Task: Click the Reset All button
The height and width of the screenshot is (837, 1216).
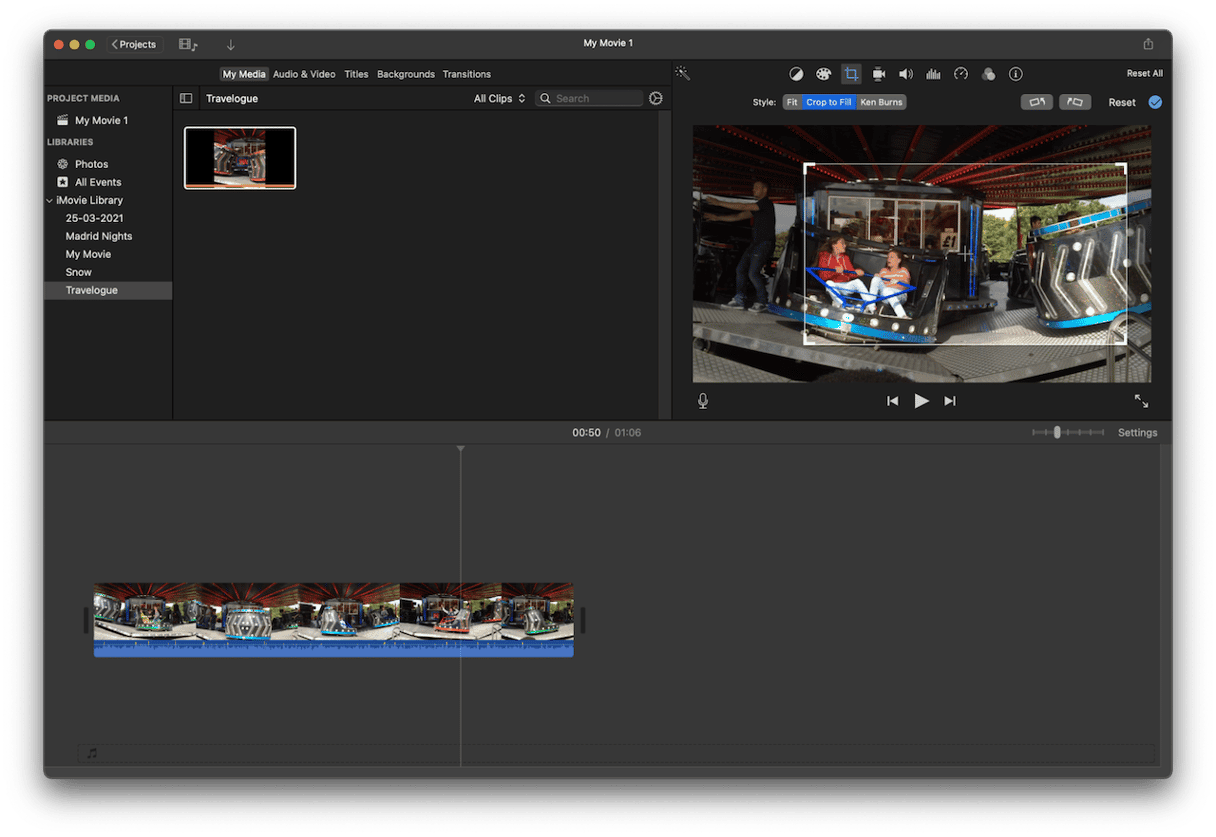Action: tap(1144, 73)
